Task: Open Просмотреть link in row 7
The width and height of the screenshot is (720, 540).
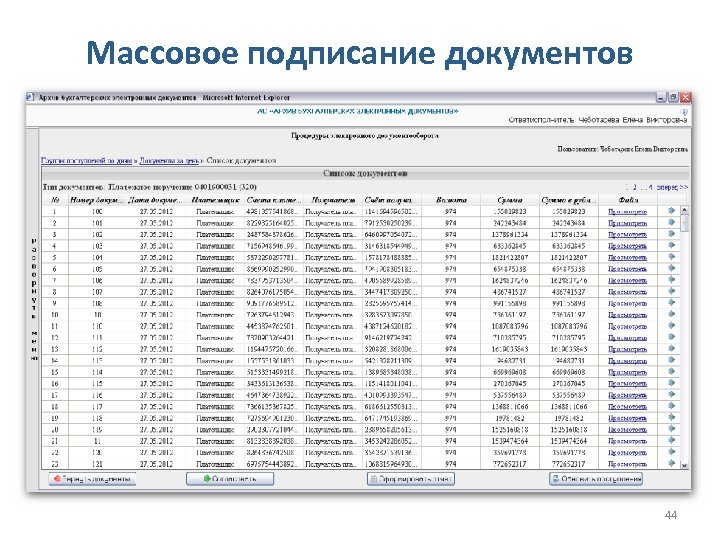Action: 627,281
